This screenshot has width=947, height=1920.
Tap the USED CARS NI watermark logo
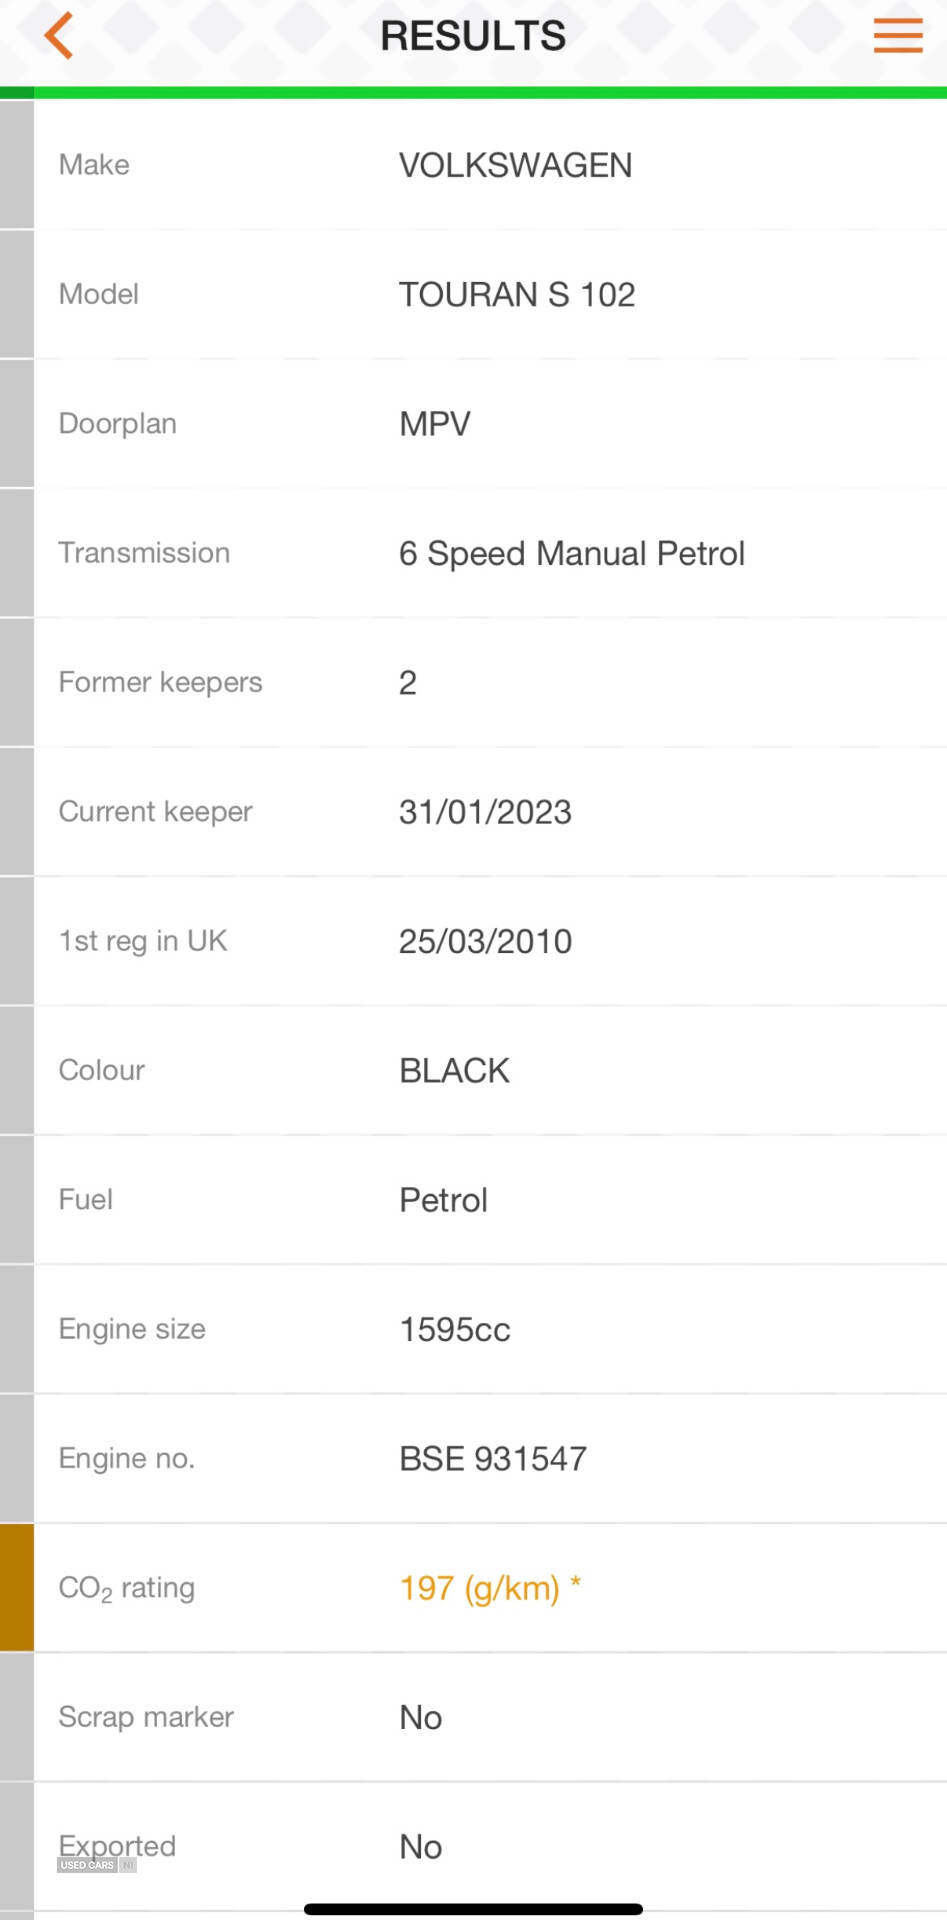coord(97,1865)
